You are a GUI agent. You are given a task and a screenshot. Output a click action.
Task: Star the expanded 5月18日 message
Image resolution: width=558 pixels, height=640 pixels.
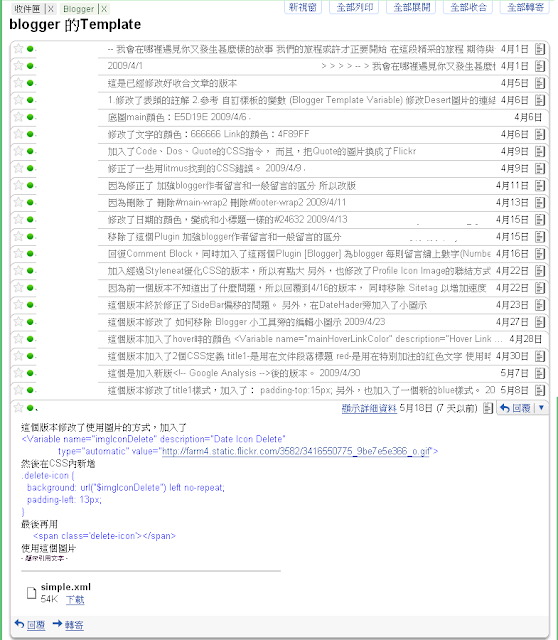click(18, 407)
